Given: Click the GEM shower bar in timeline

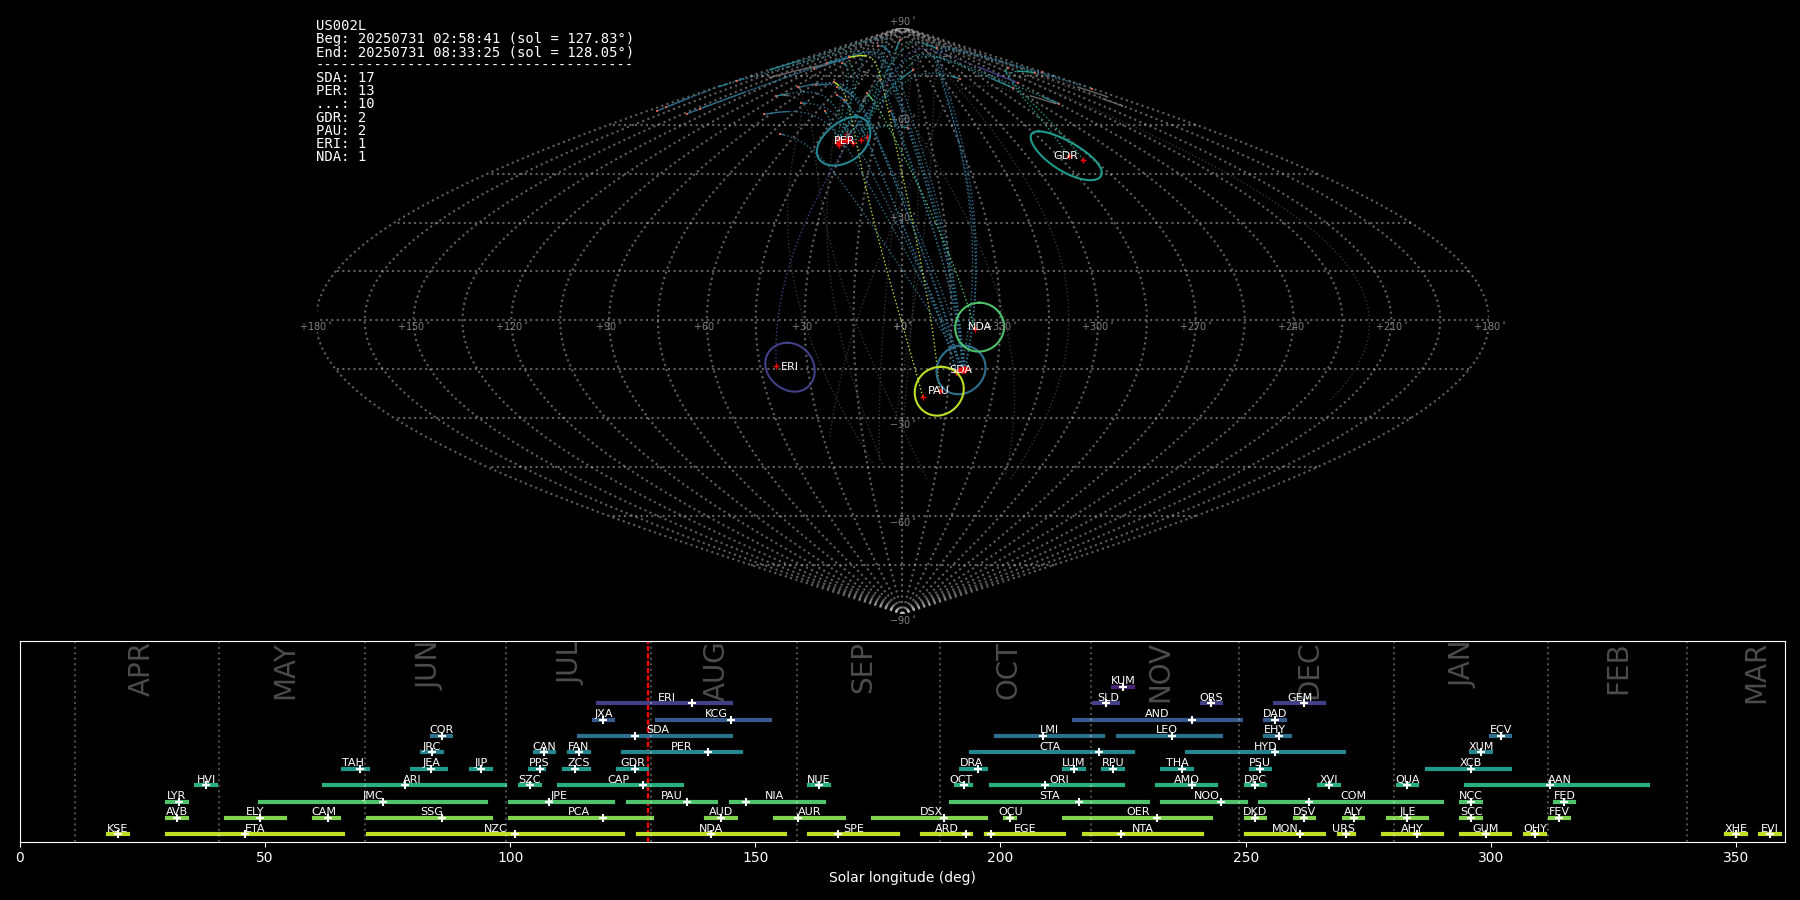Looking at the screenshot, I should point(1299,703).
